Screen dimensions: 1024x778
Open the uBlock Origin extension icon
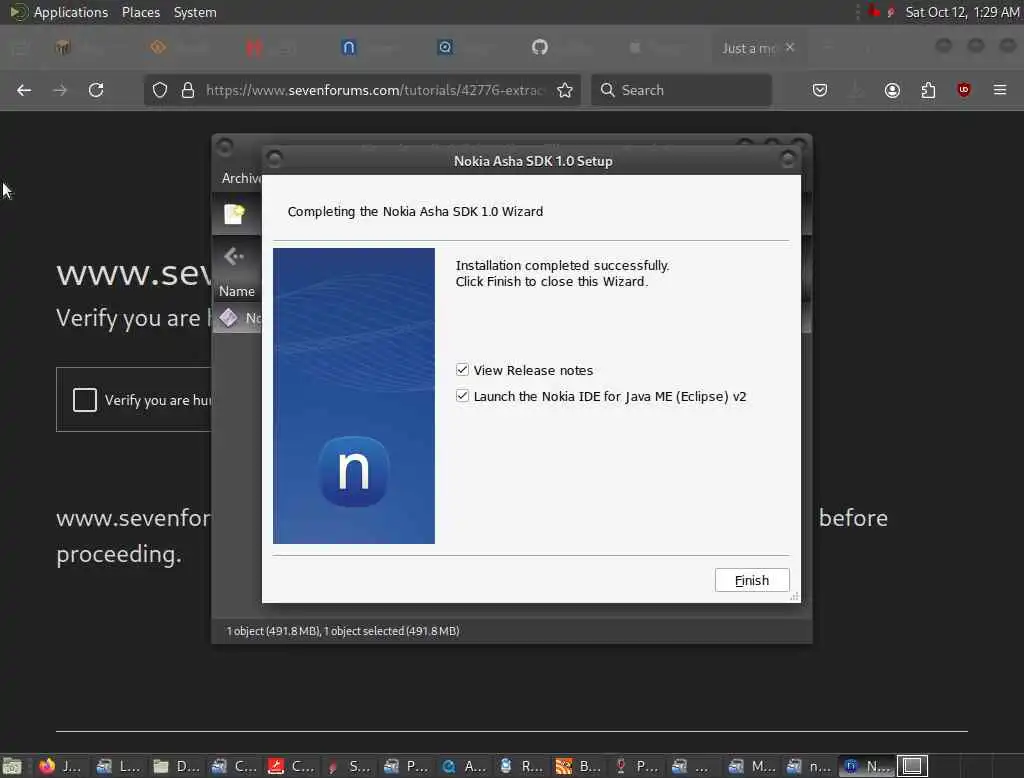964,90
